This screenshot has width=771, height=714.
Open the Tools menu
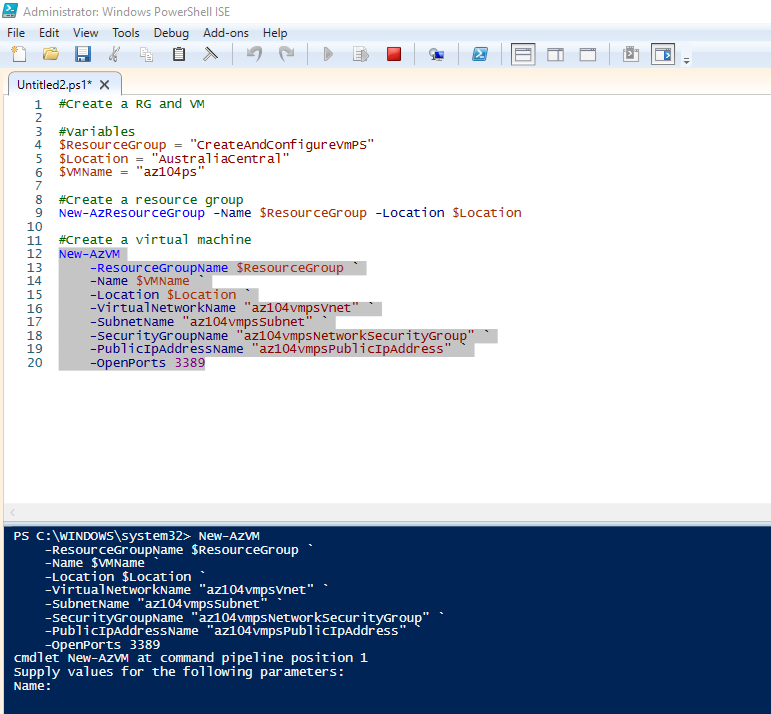pyautogui.click(x=126, y=33)
